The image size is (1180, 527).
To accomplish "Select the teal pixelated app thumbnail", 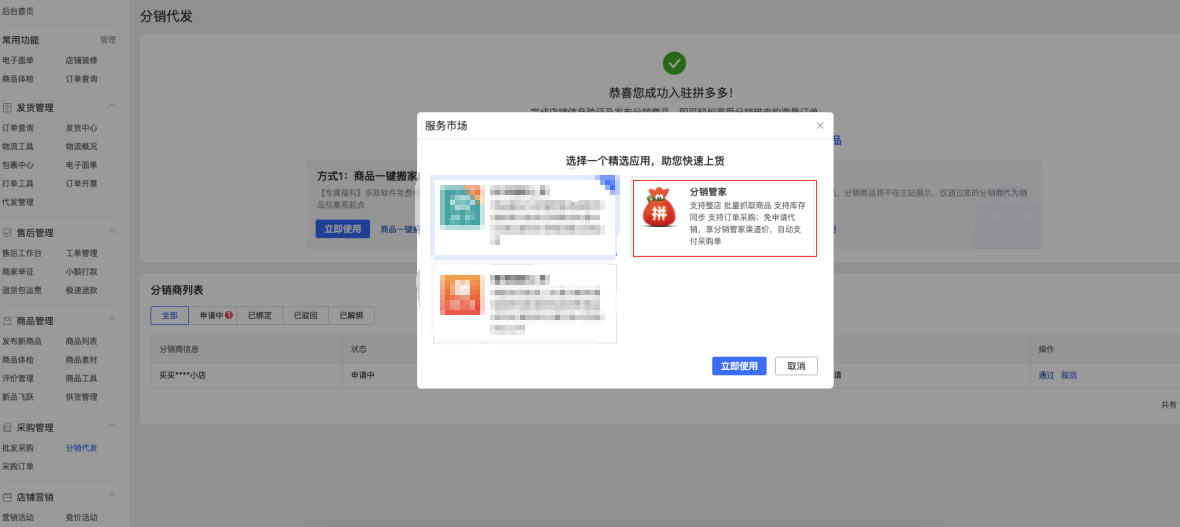I will (461, 207).
